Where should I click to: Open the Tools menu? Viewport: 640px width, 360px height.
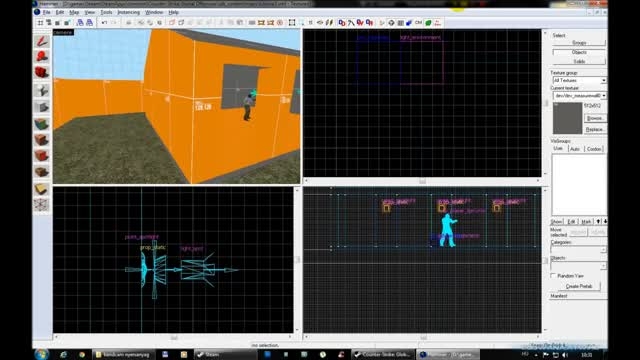(x=106, y=13)
